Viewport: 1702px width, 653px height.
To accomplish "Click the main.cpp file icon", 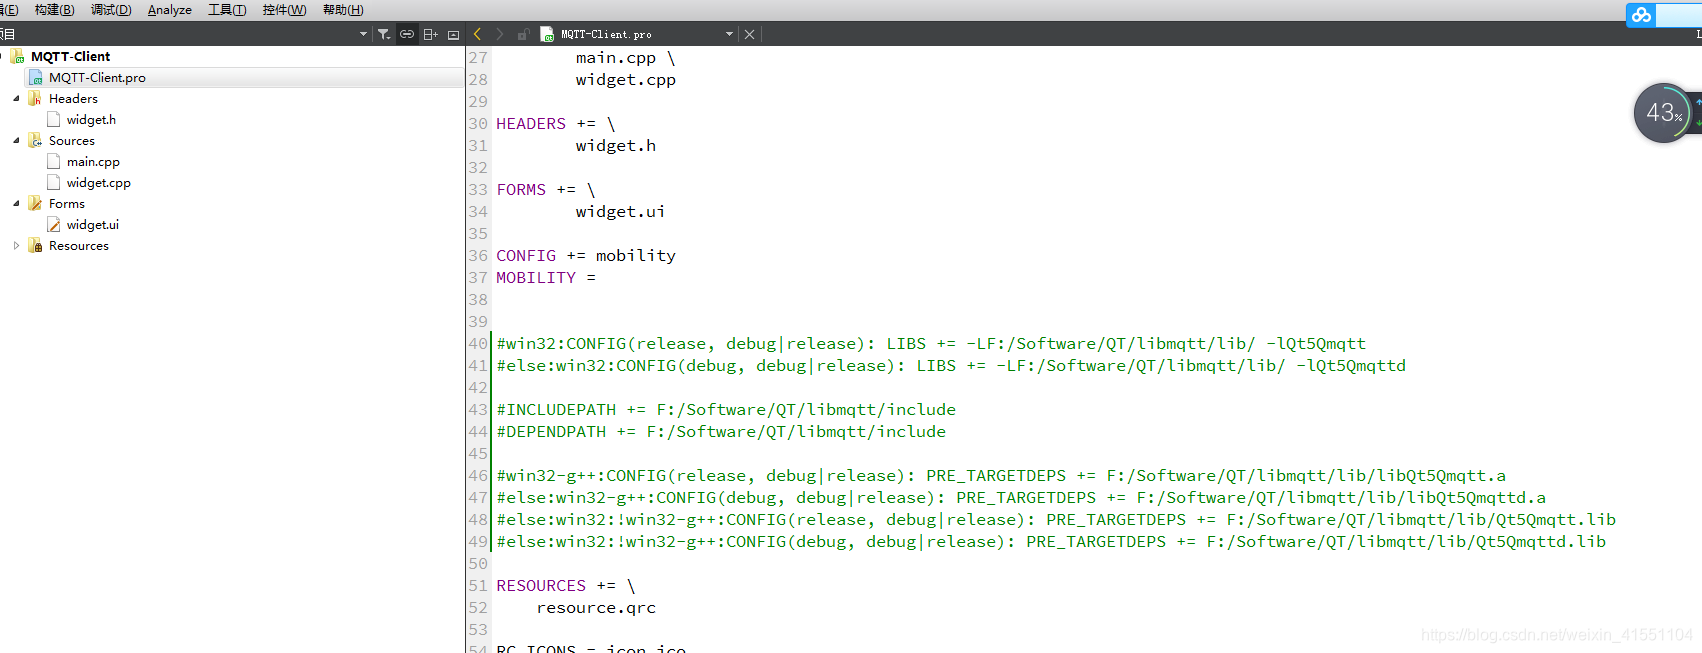I will point(54,162).
